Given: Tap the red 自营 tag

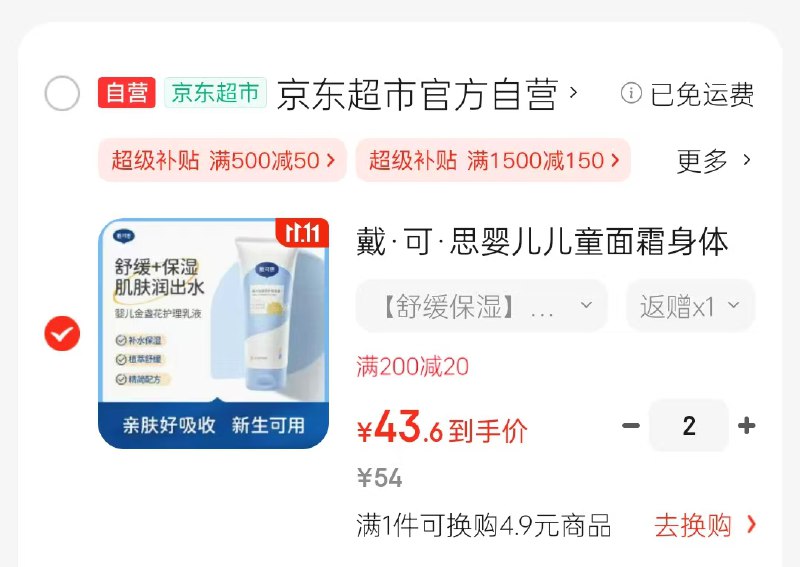Looking at the screenshot, I should pyautogui.click(x=127, y=93).
